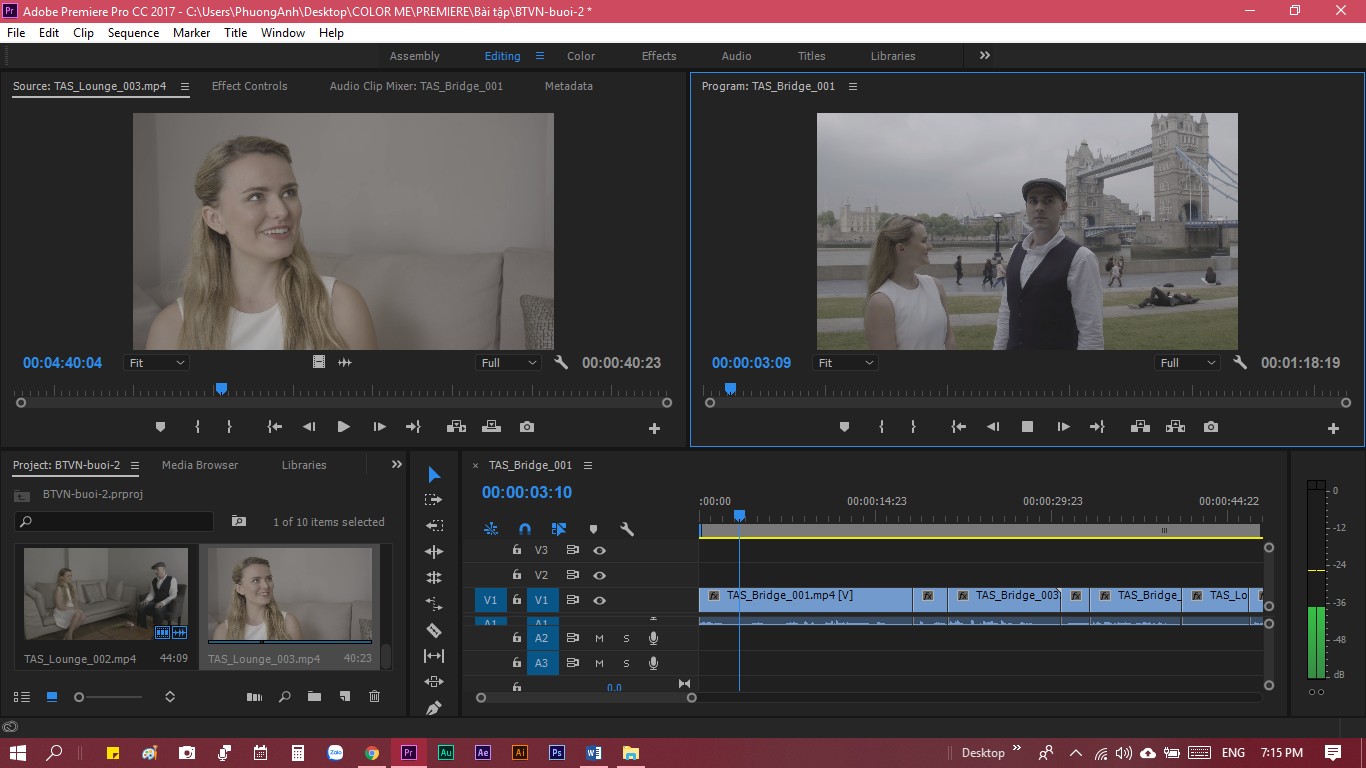Solo audio track A3
Screen dimensions: 1366x768
627,663
